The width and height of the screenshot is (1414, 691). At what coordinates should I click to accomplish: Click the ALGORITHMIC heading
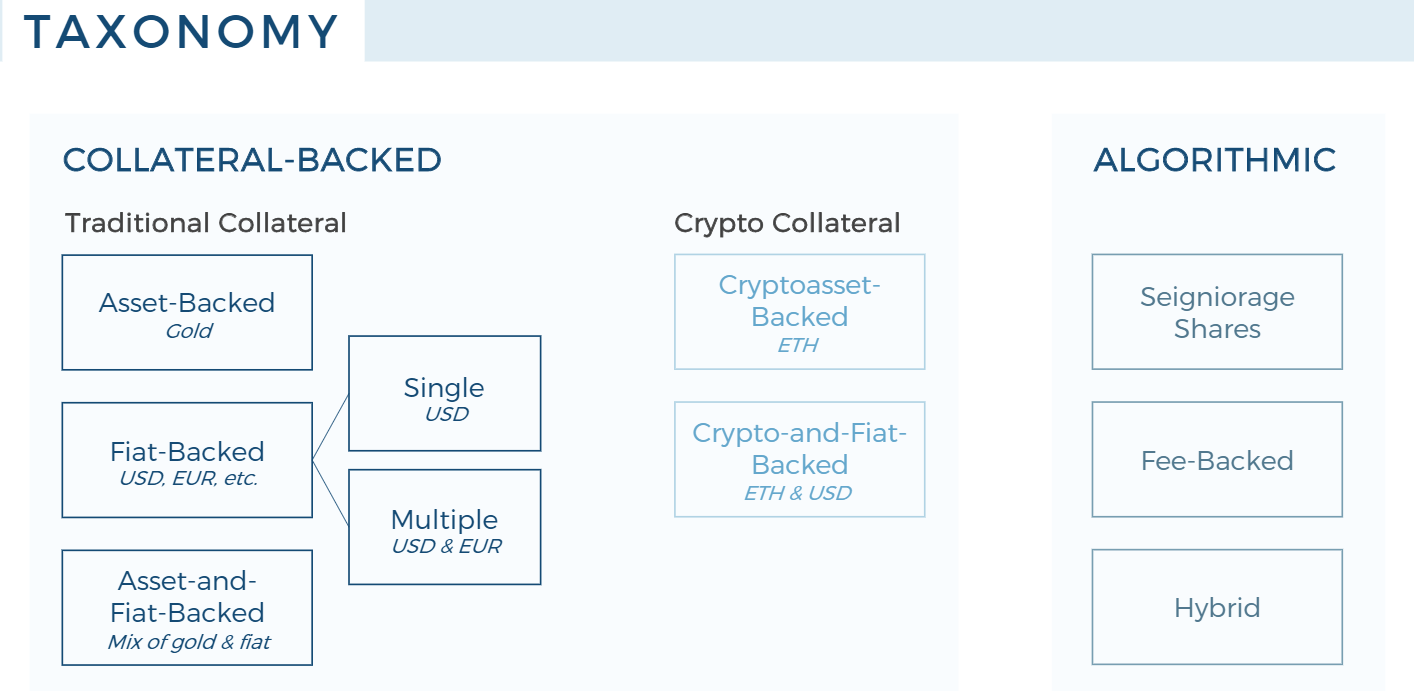click(1215, 160)
